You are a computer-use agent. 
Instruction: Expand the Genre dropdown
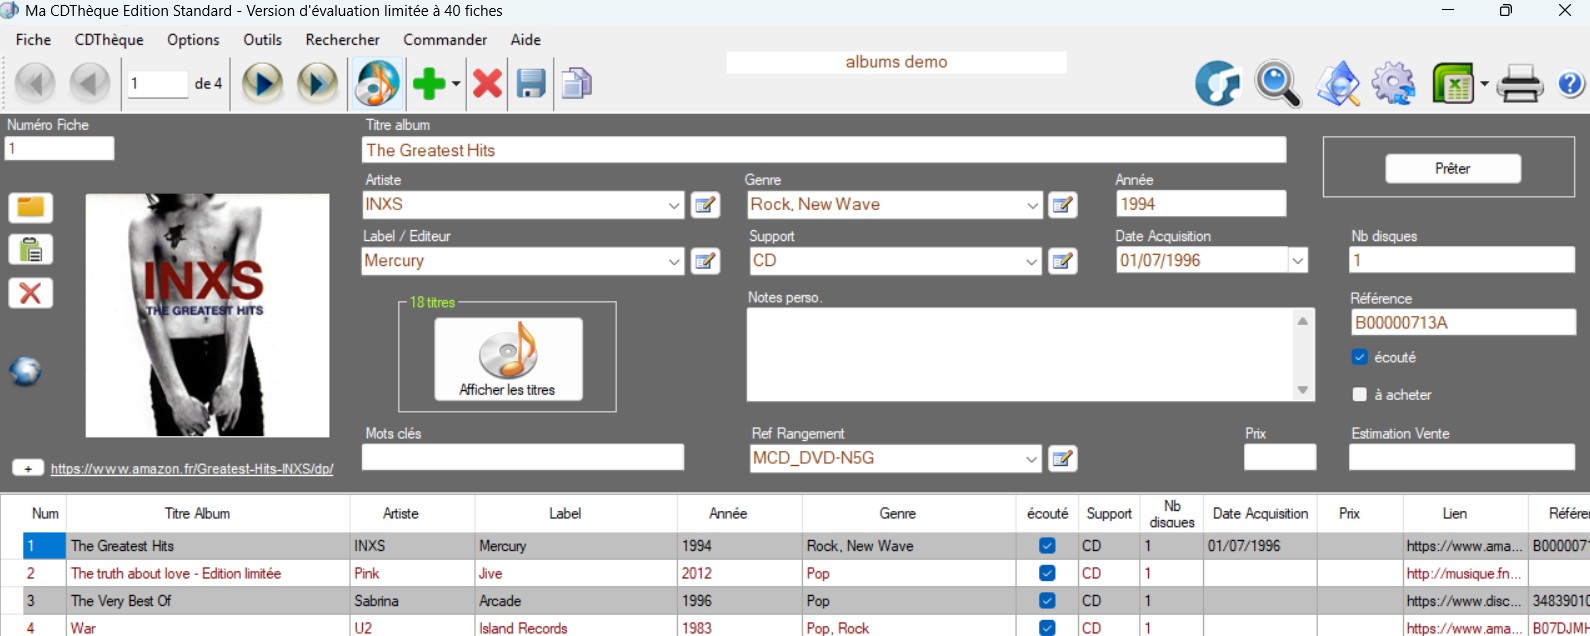coord(1032,205)
